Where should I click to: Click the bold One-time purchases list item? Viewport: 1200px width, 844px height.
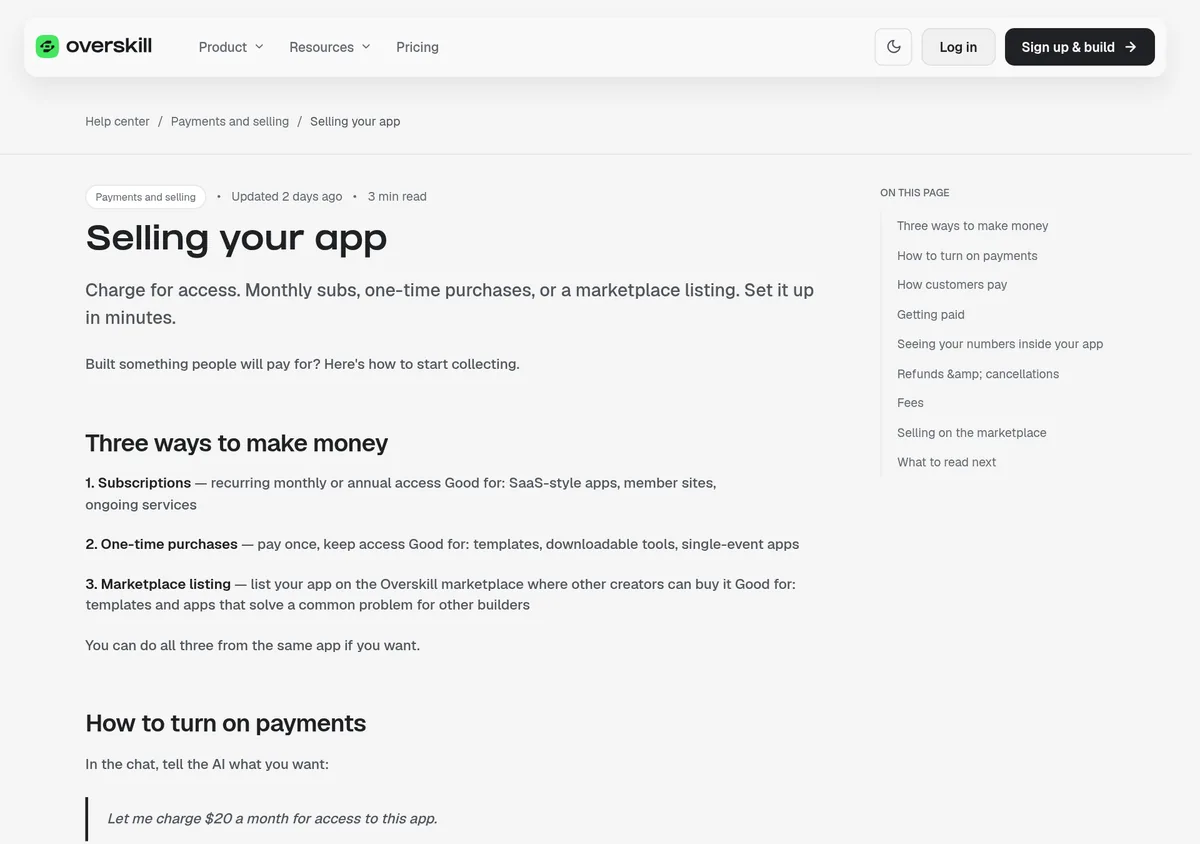point(162,545)
